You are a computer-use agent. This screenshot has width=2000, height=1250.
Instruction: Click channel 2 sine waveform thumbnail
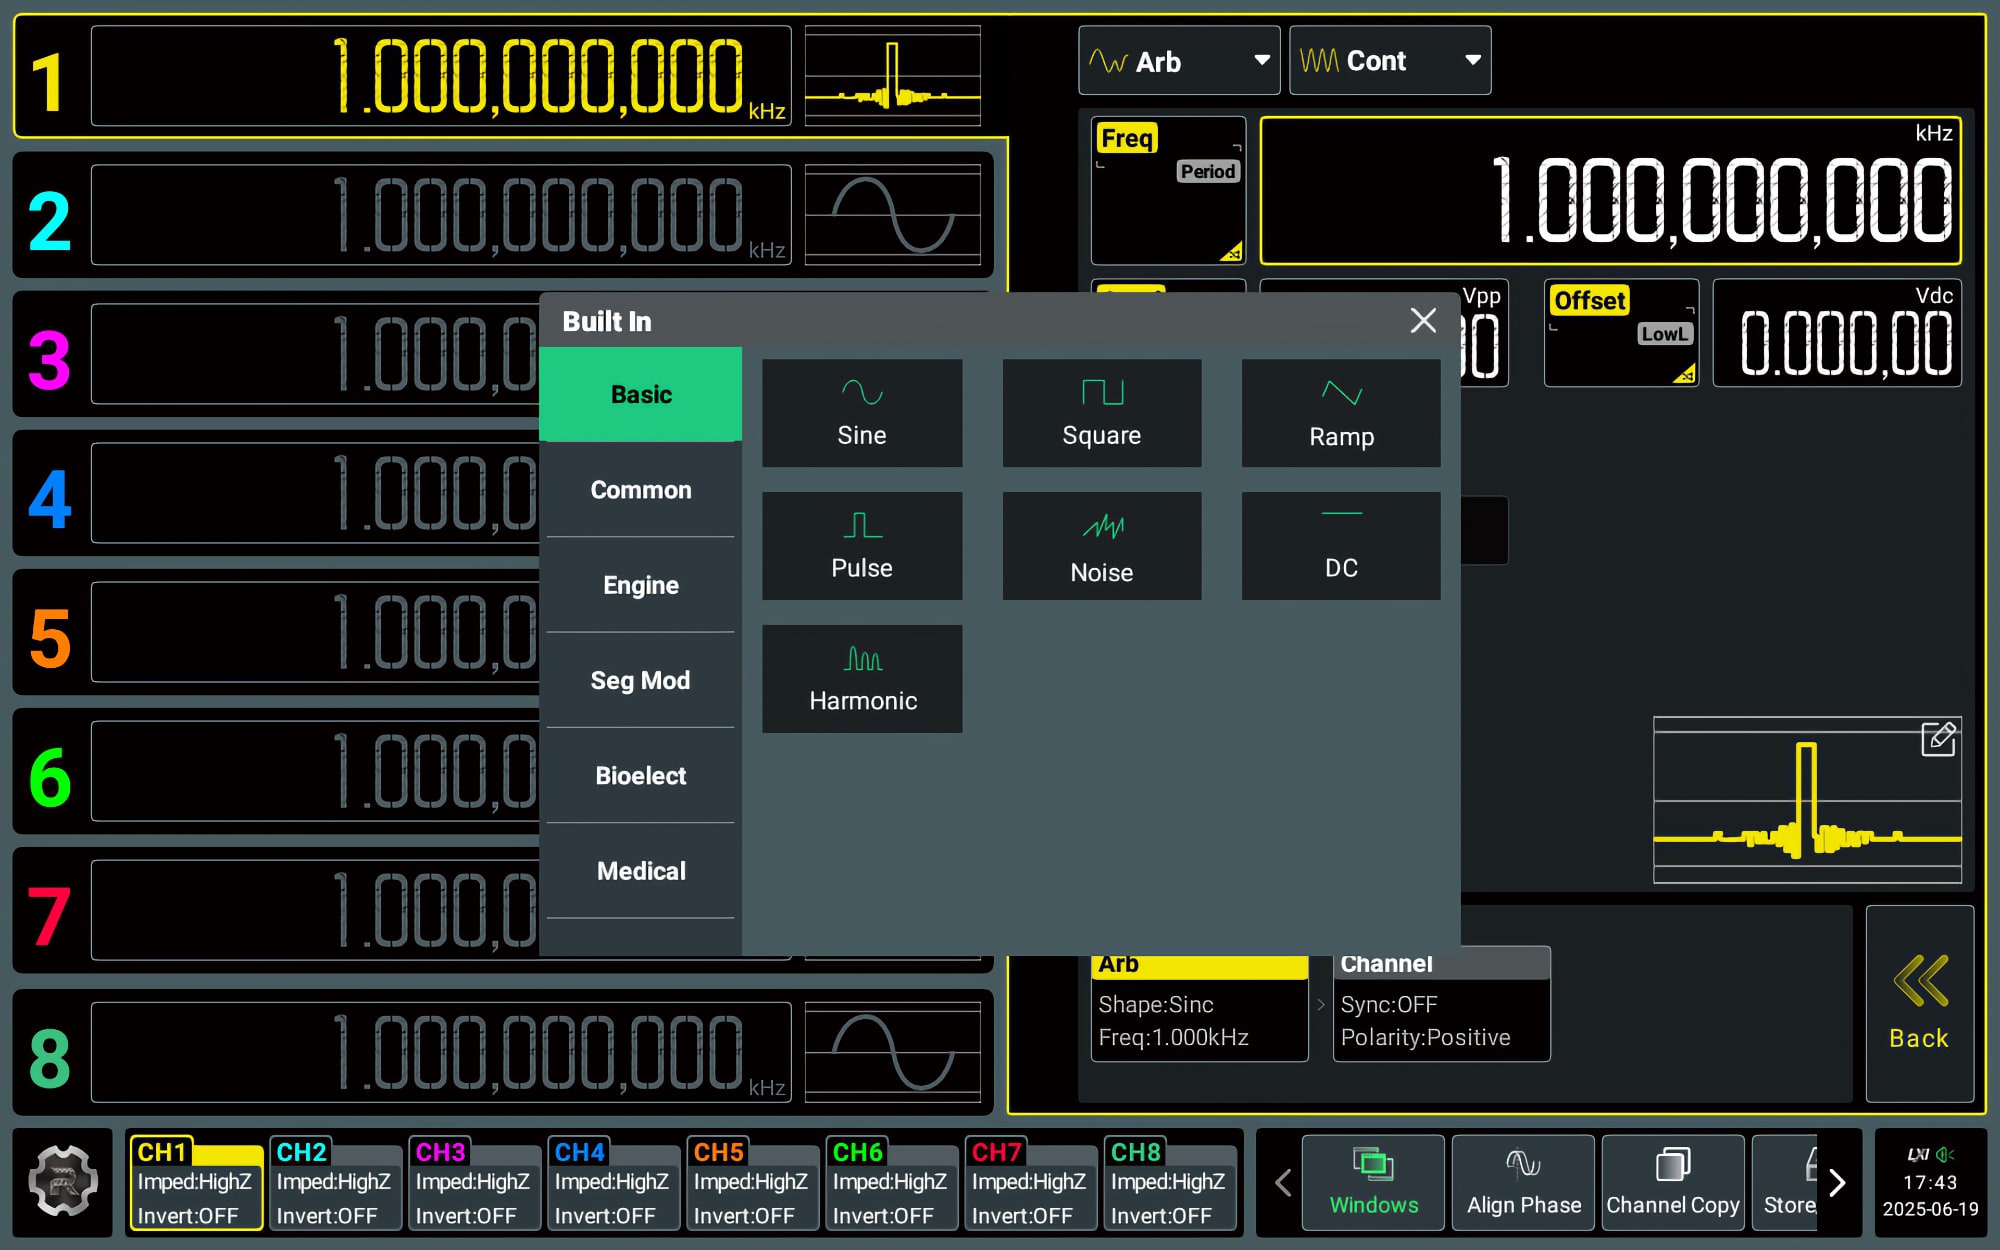point(893,215)
